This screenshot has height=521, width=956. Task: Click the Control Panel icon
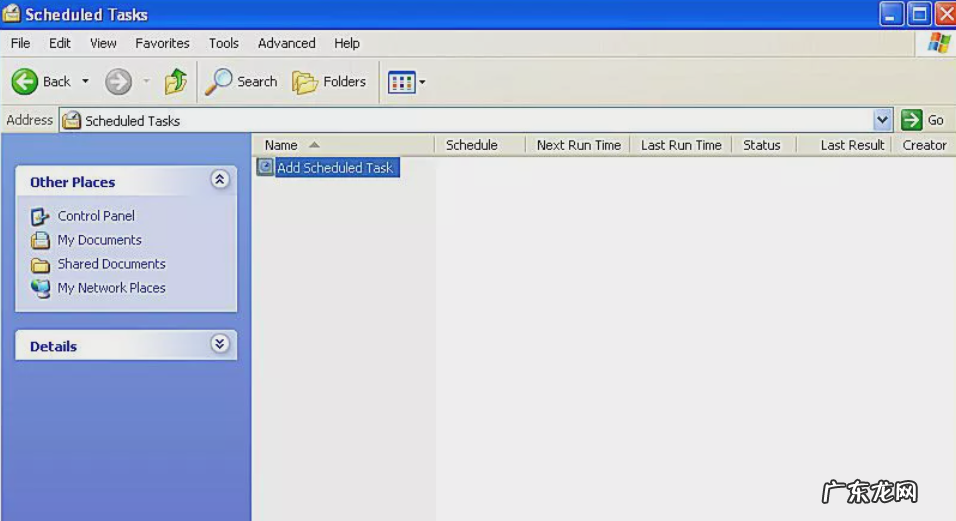tap(40, 216)
